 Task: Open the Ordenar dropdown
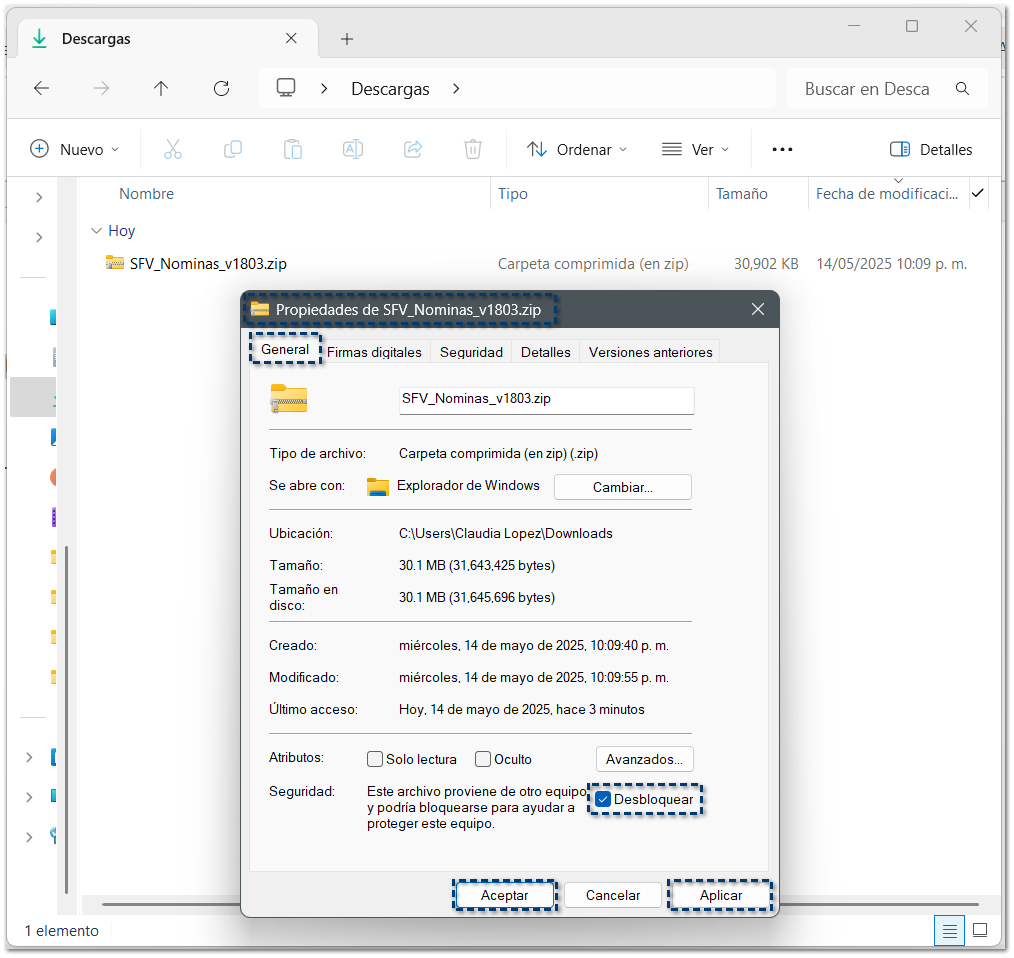578,149
